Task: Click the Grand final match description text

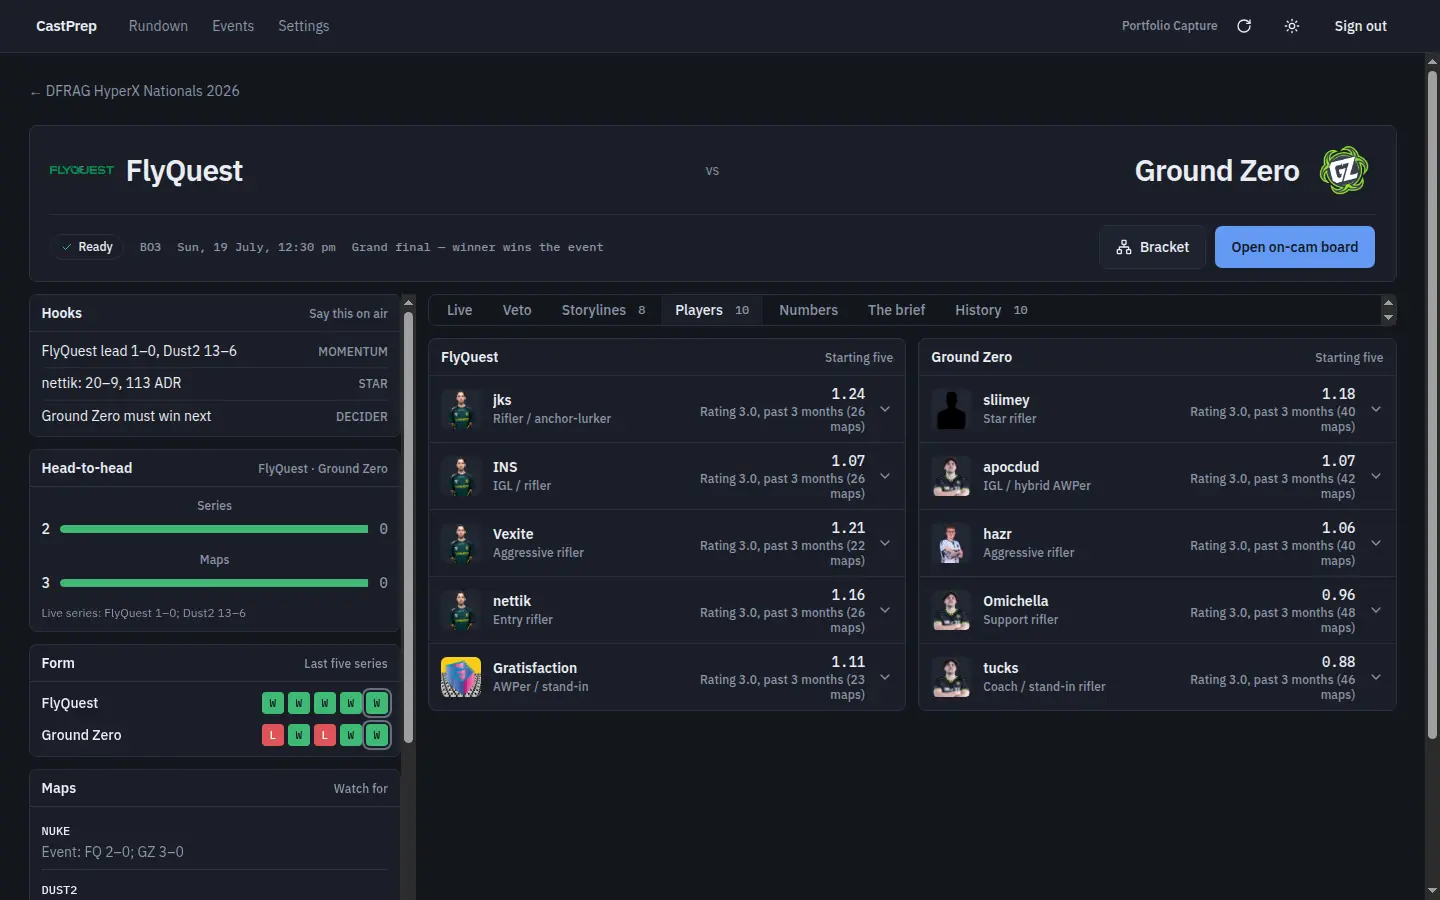Action: coord(477,247)
